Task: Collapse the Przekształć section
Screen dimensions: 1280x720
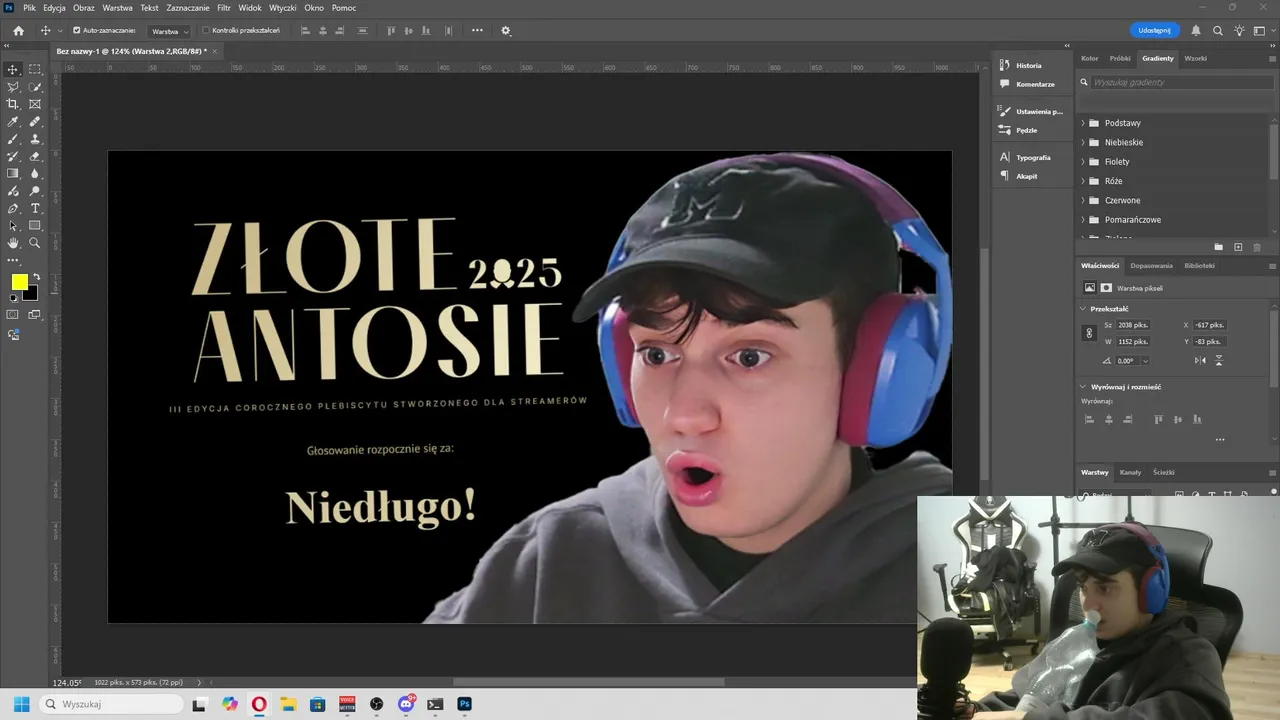Action: tap(1083, 309)
